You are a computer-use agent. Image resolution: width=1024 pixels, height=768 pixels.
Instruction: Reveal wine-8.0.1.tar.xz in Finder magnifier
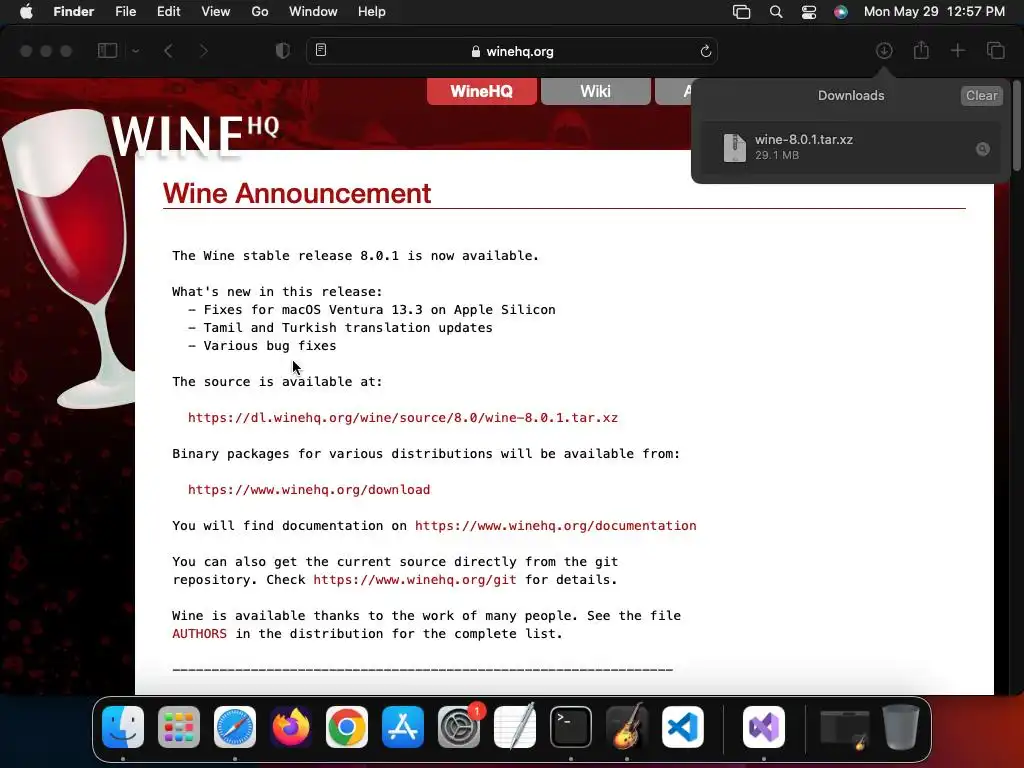coord(982,149)
